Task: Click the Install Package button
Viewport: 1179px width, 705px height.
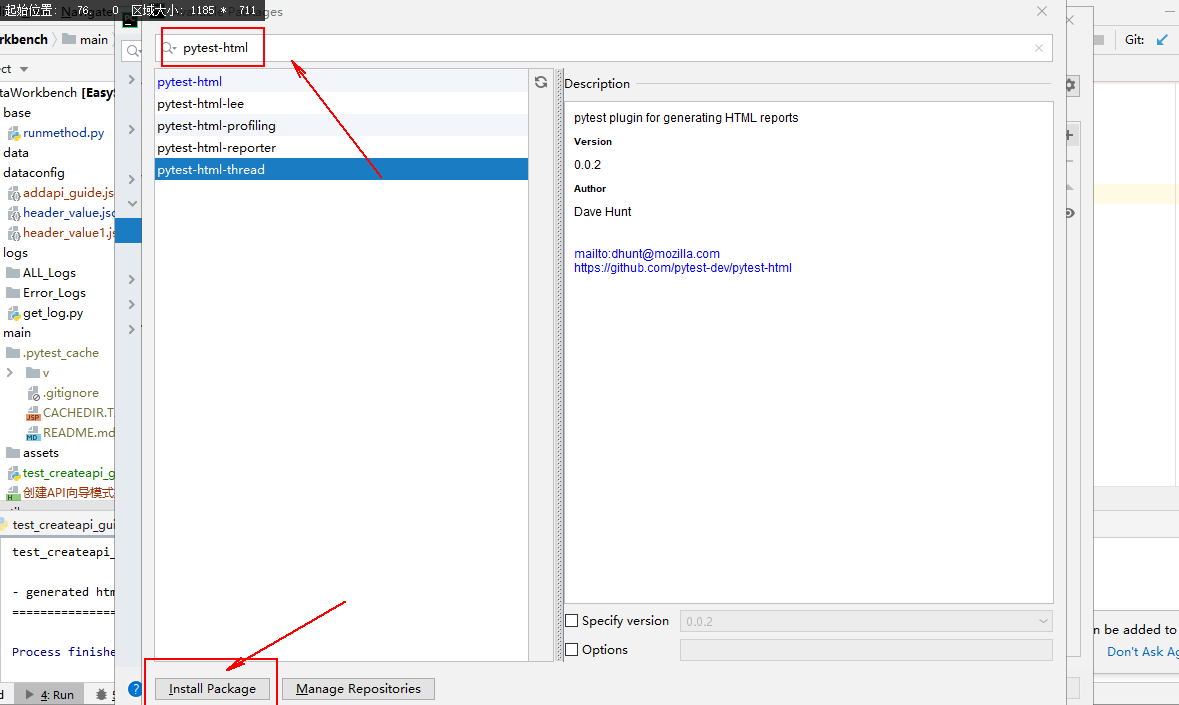Action: [211, 688]
